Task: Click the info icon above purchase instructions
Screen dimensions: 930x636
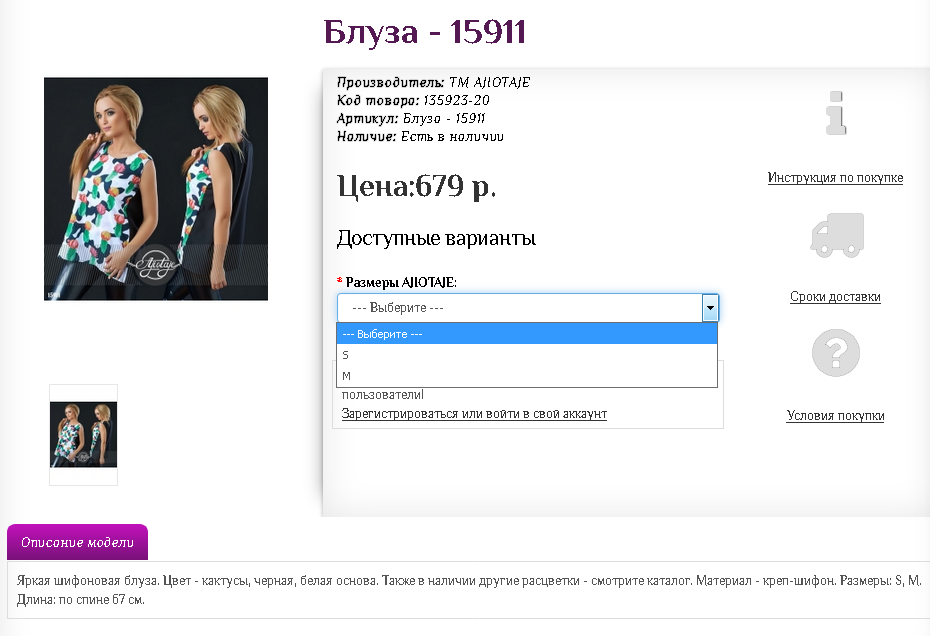Action: tap(835, 113)
